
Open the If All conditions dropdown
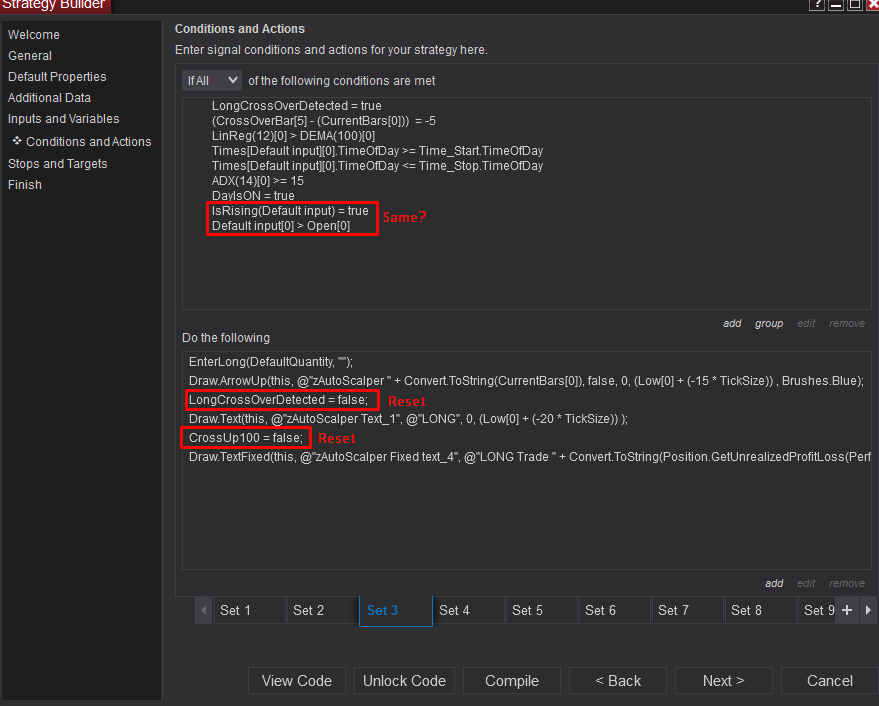tap(212, 80)
